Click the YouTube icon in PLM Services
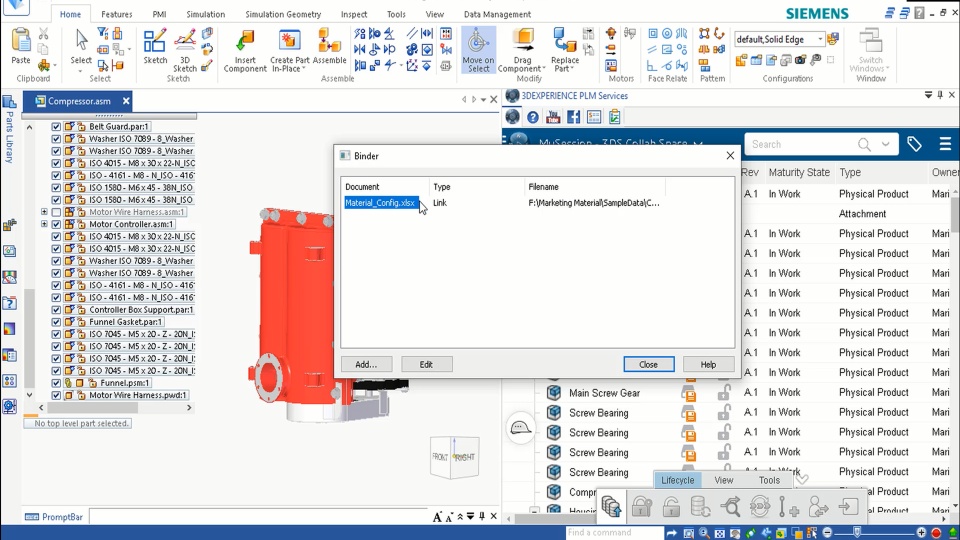Screen dimensions: 960x540 pos(553,117)
